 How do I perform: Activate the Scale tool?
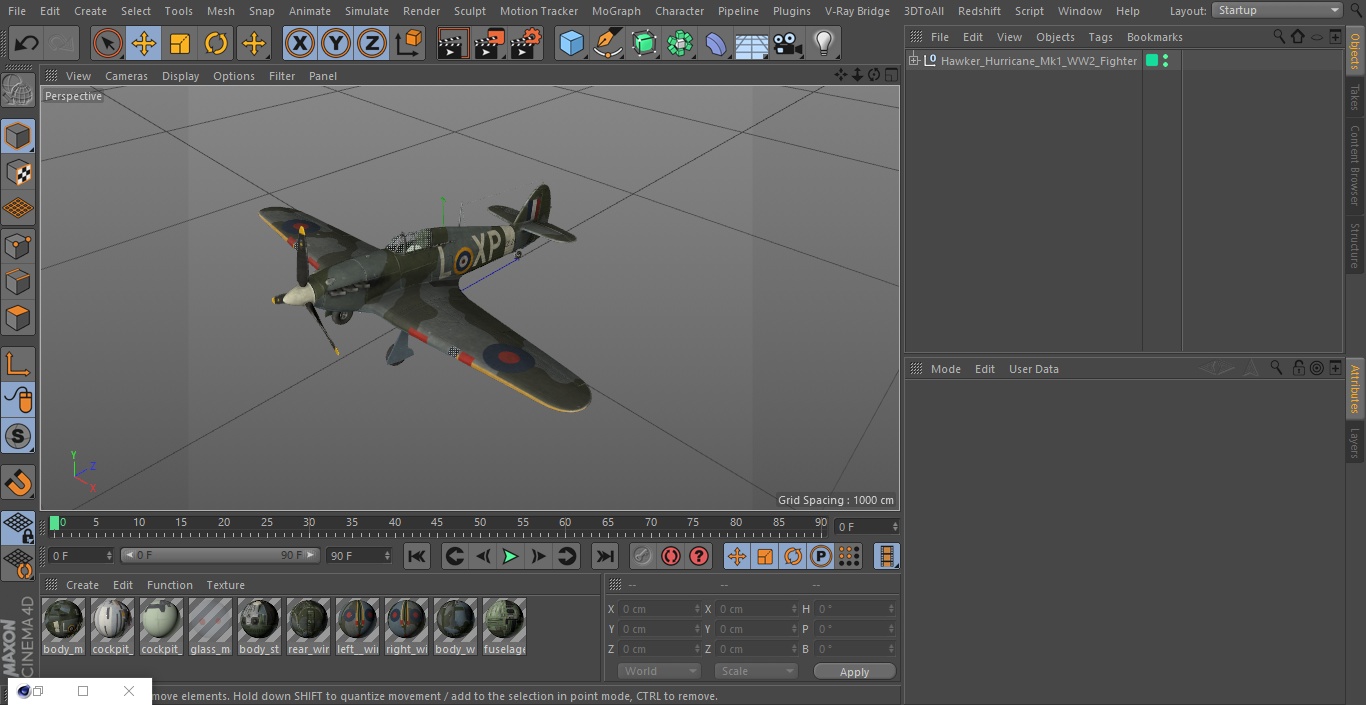tap(180, 43)
